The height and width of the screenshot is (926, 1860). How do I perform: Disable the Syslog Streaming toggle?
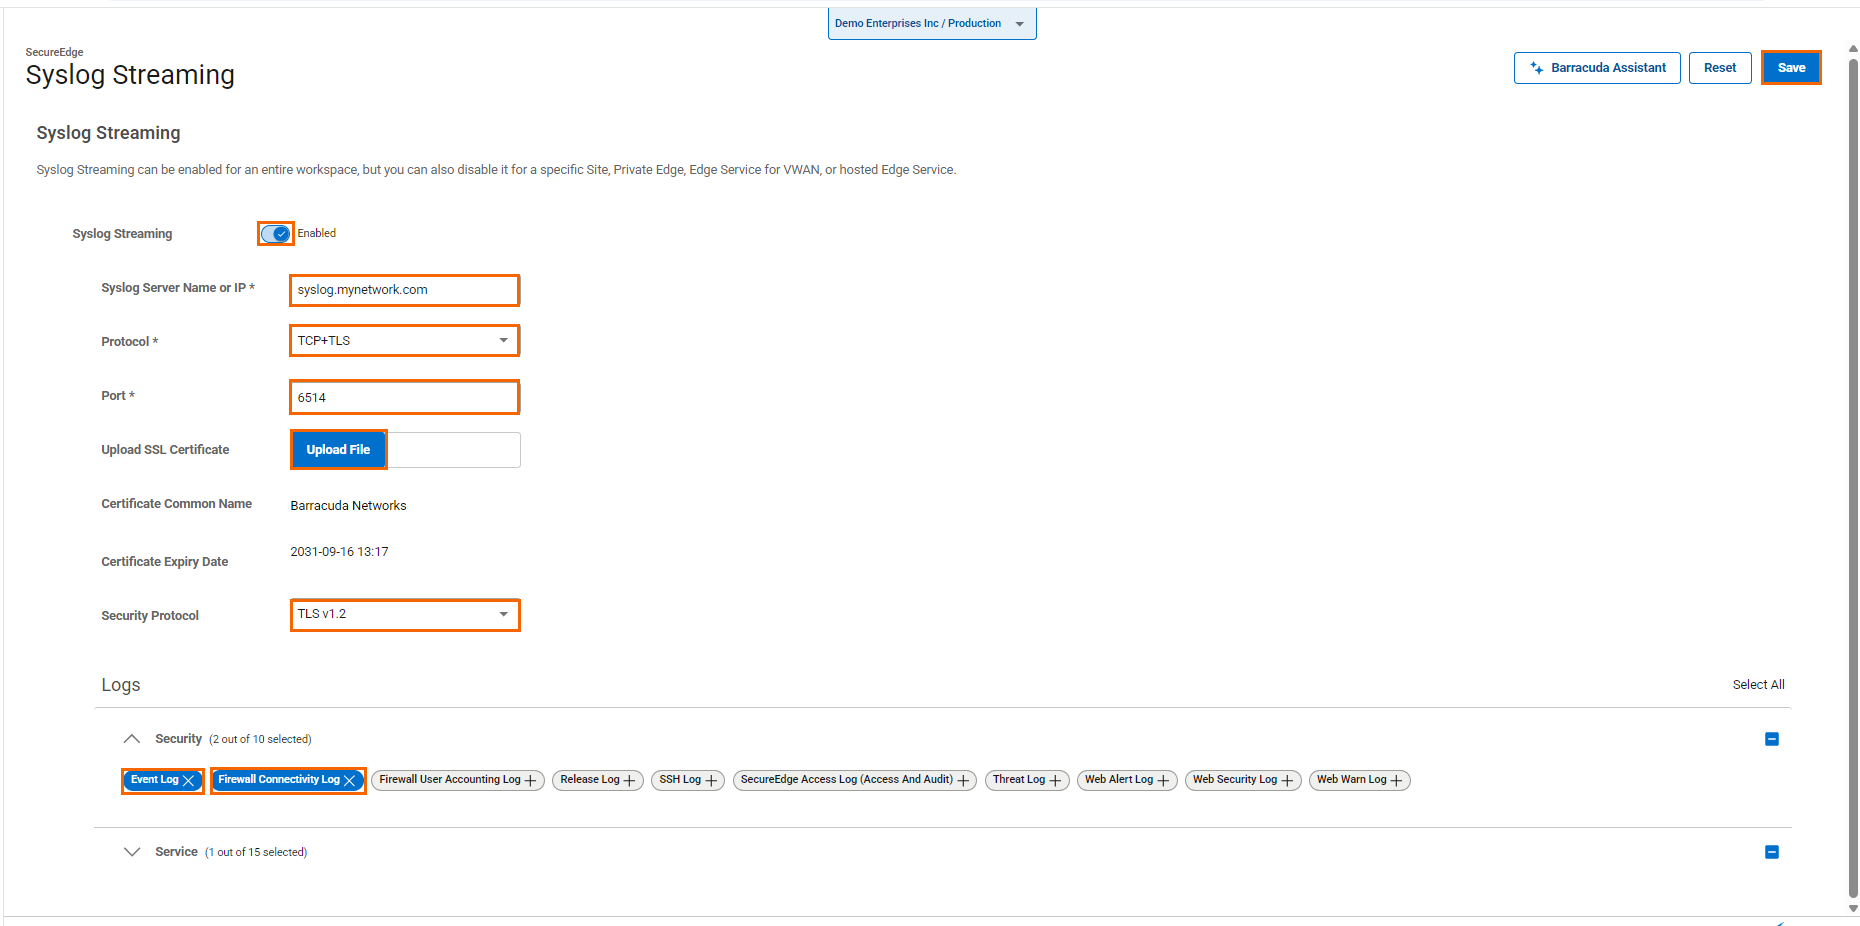[x=275, y=233]
